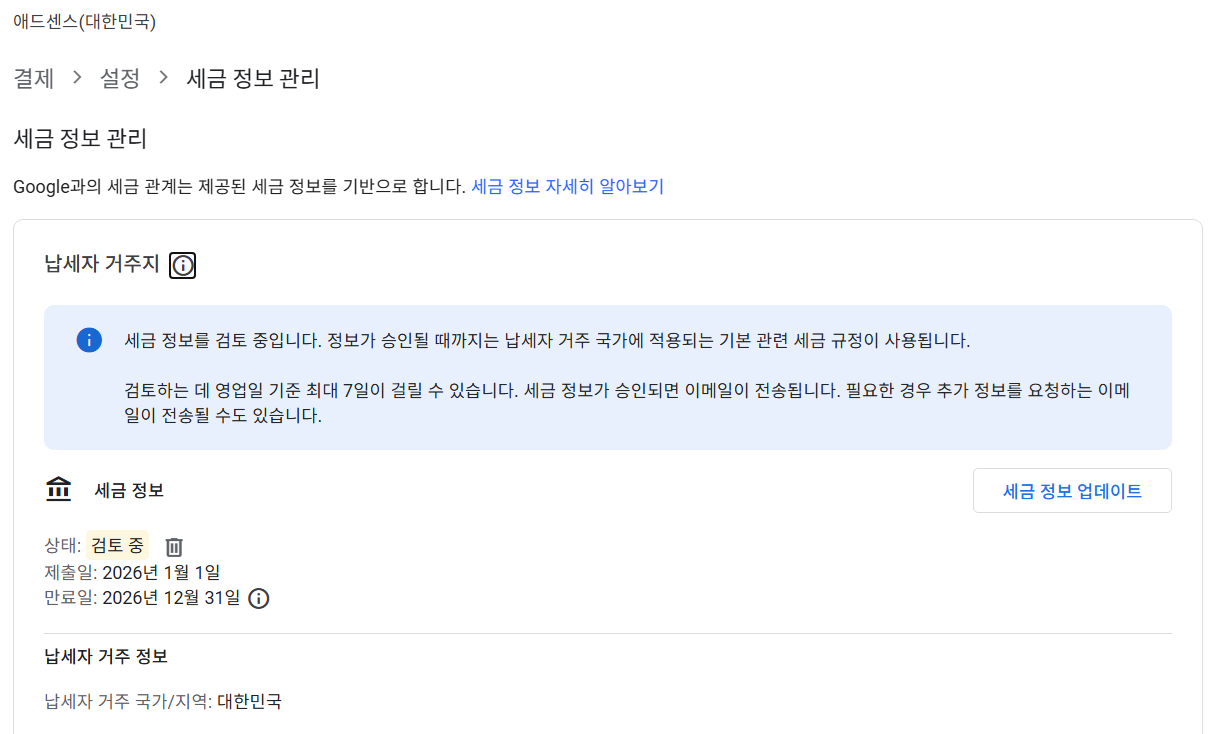Click the 납세자 거주지 section title
This screenshot has height=734, width=1219.
[95, 264]
